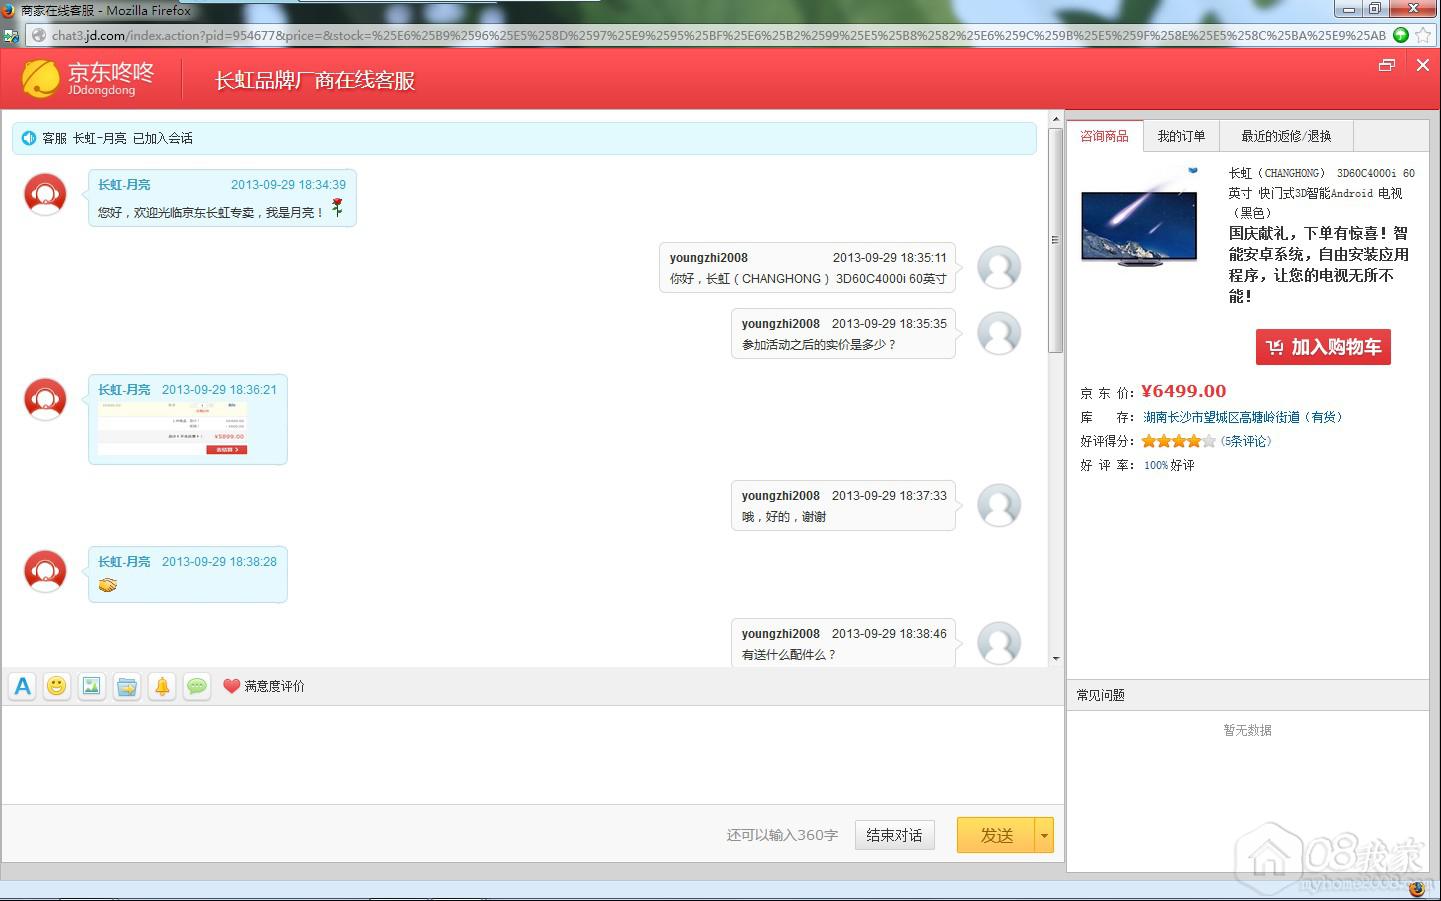Viewport: 1441px width, 901px height.
Task: Click in the message input area
Action: click(530, 755)
